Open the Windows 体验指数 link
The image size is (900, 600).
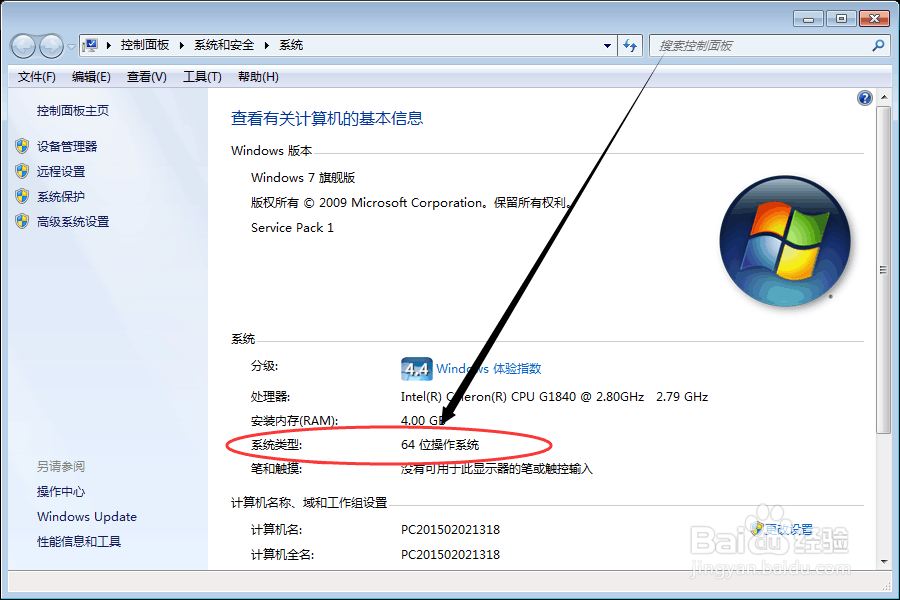pyautogui.click(x=488, y=369)
